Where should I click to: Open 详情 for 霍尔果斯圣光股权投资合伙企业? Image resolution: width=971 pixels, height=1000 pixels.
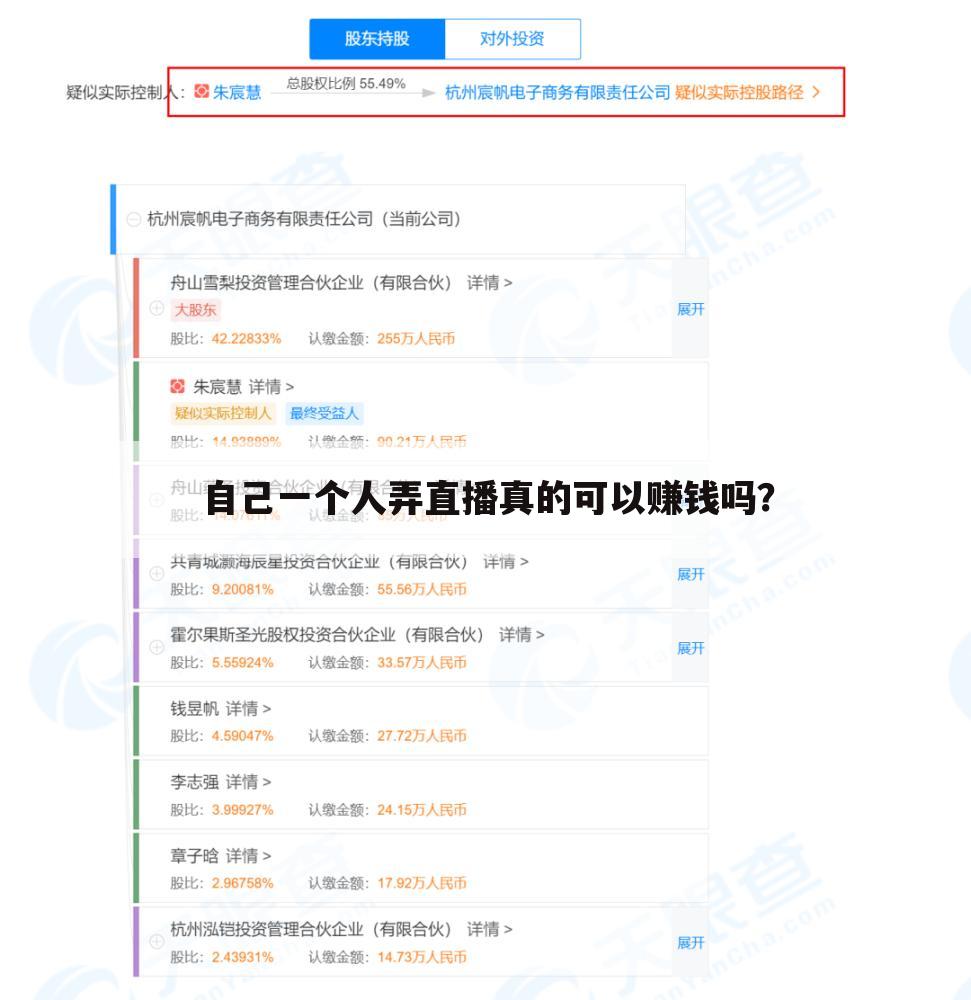click(521, 635)
